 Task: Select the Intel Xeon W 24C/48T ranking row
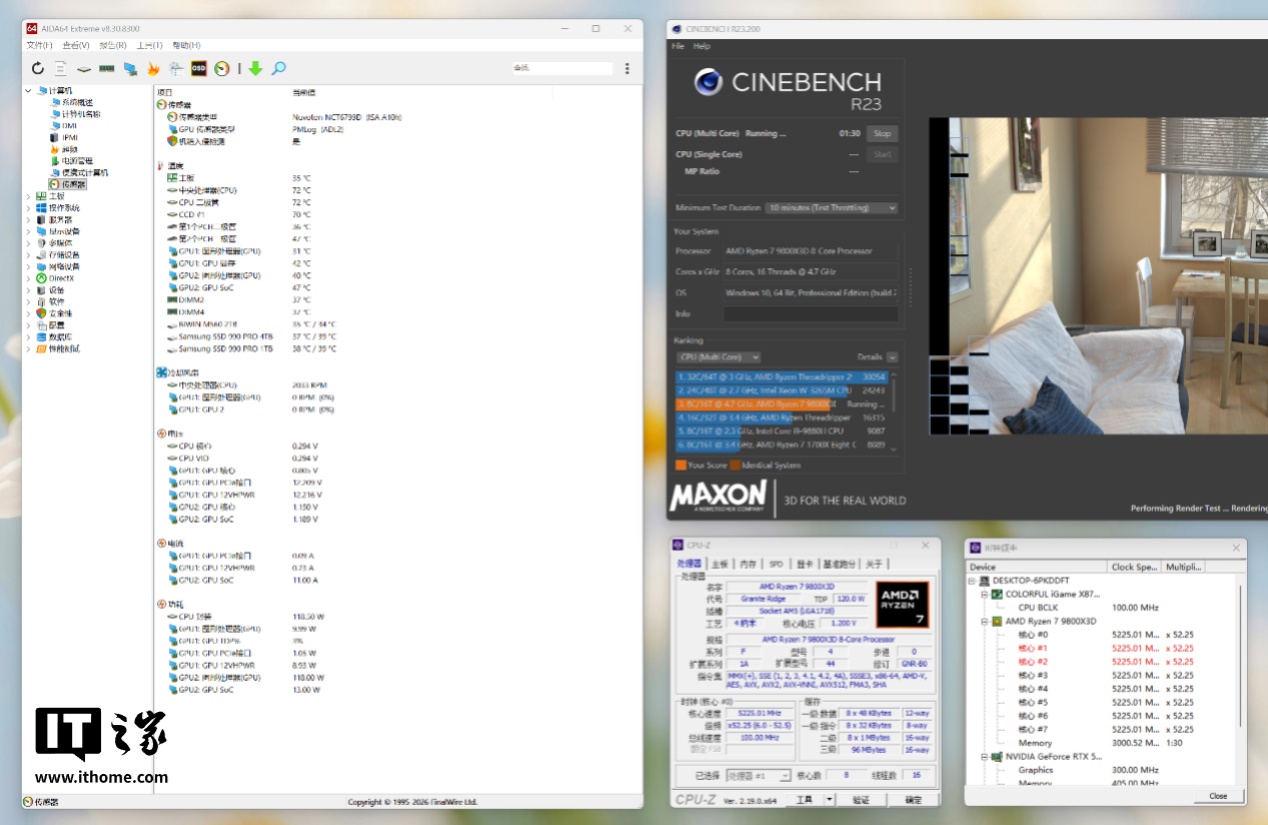[x=782, y=390]
